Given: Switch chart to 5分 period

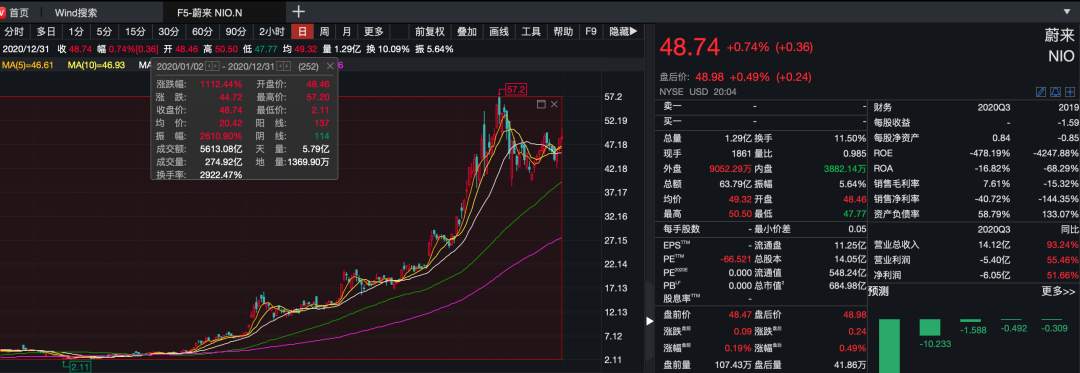Looking at the screenshot, I should pyautogui.click(x=103, y=32).
